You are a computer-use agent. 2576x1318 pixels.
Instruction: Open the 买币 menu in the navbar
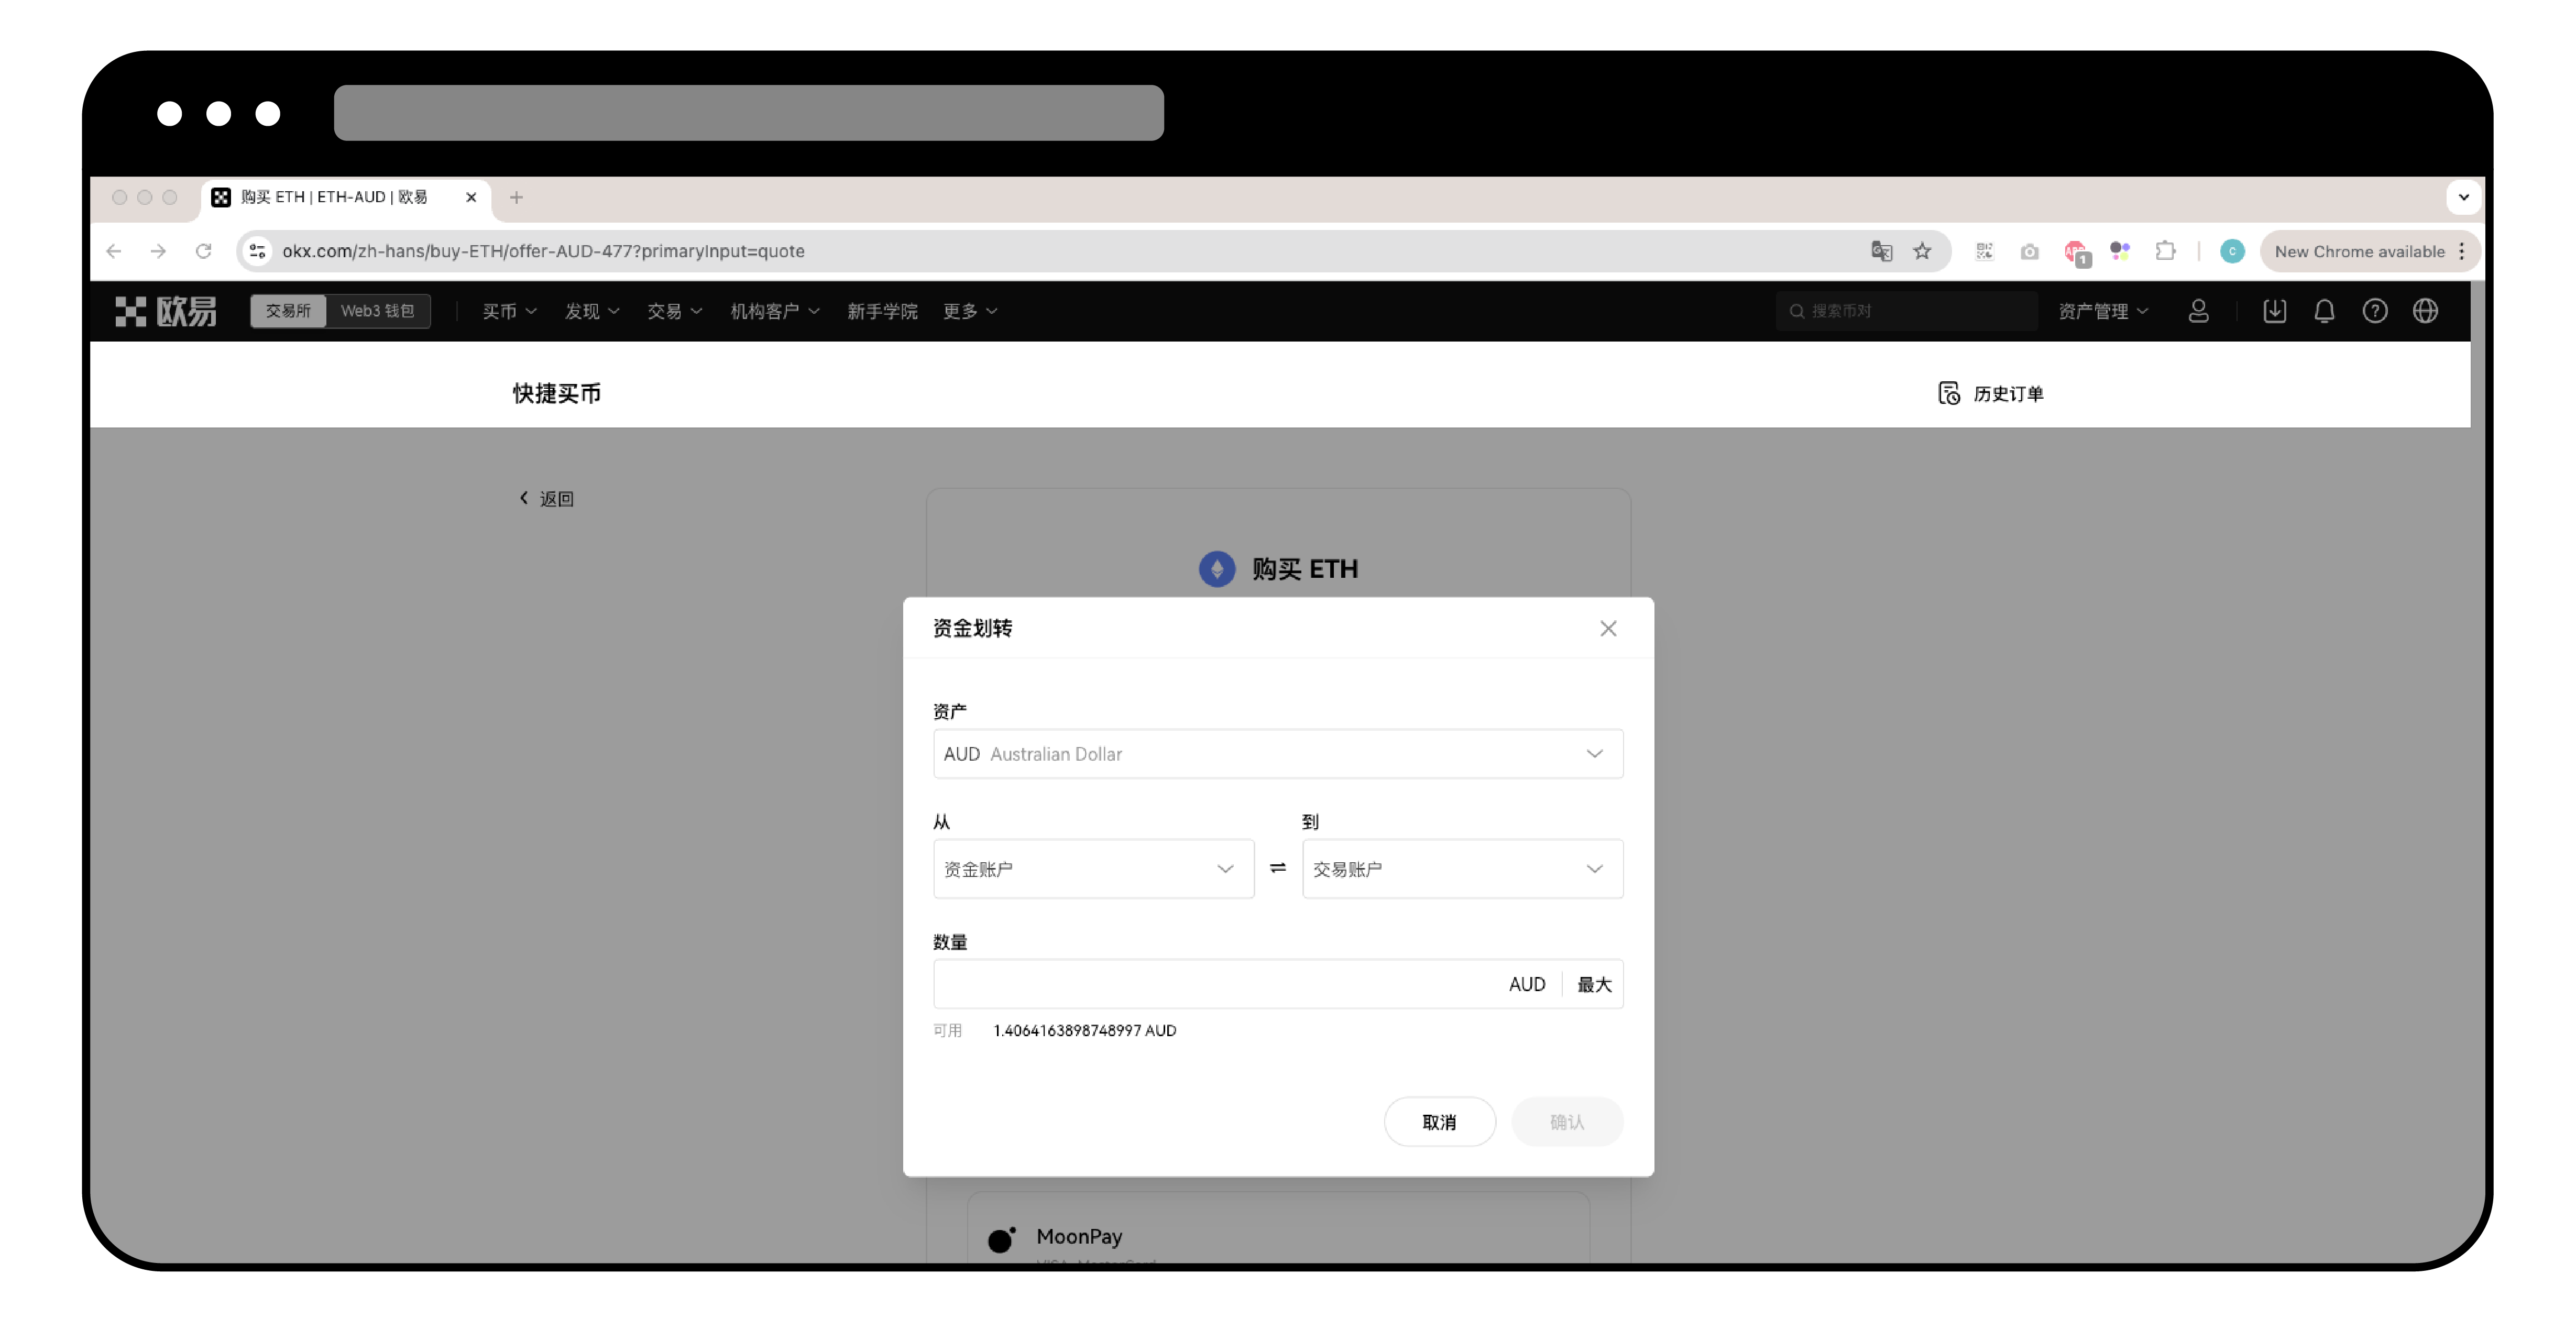point(509,311)
